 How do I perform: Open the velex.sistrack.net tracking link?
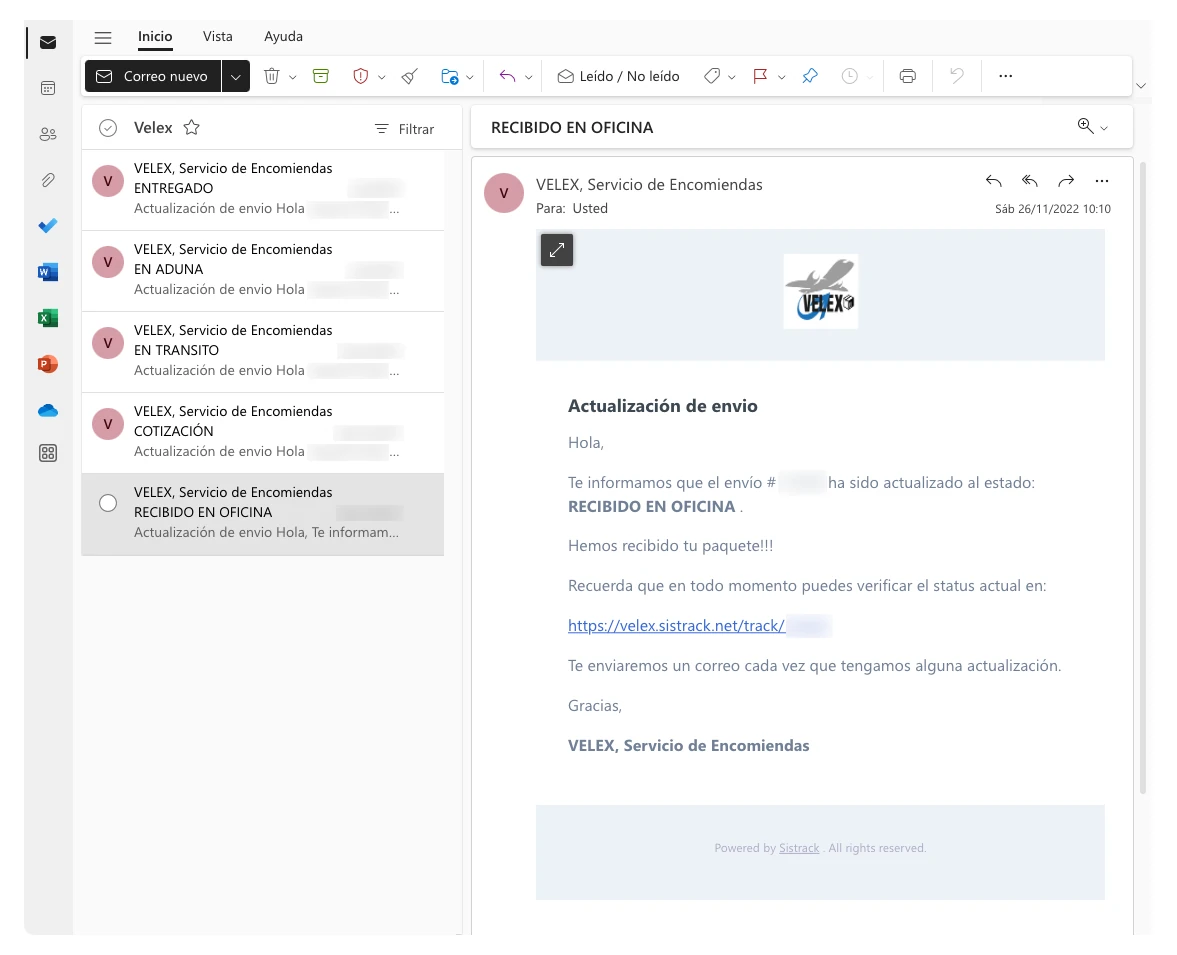coord(676,626)
